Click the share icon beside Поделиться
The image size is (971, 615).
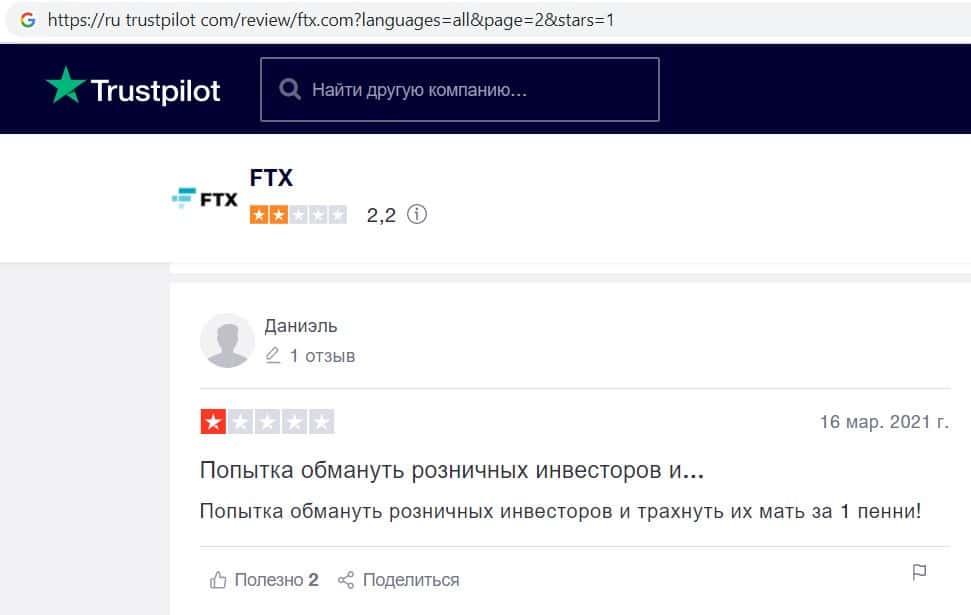pyautogui.click(x=346, y=580)
